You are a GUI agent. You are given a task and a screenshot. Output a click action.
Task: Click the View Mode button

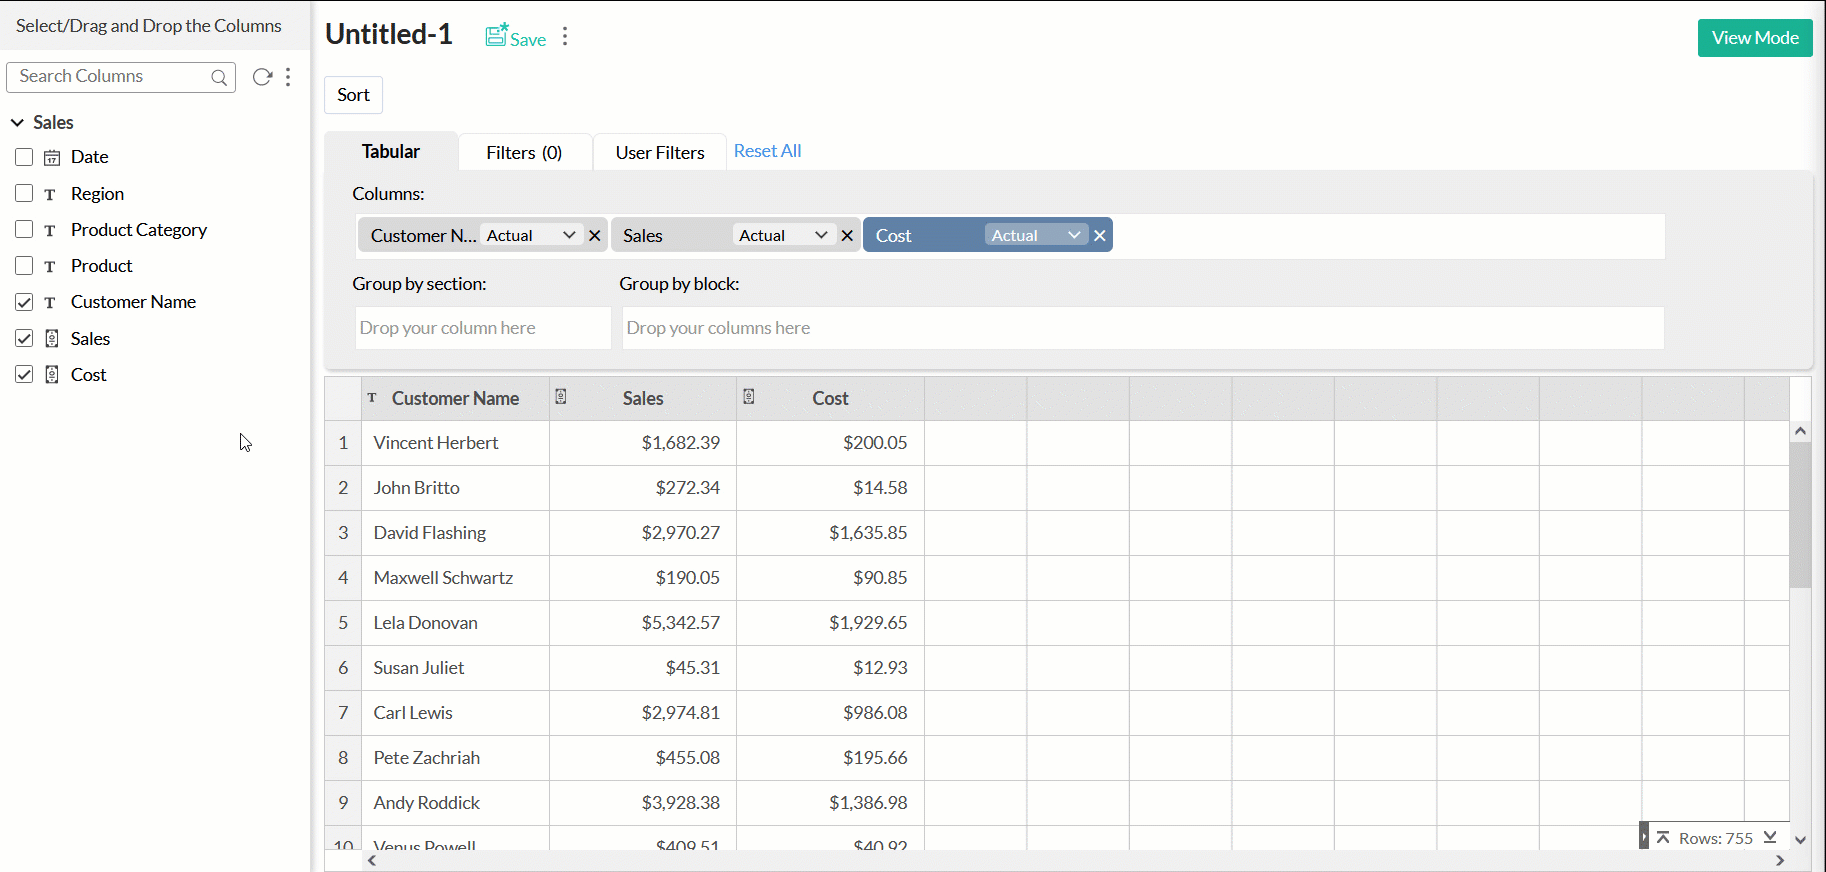pyautogui.click(x=1754, y=38)
